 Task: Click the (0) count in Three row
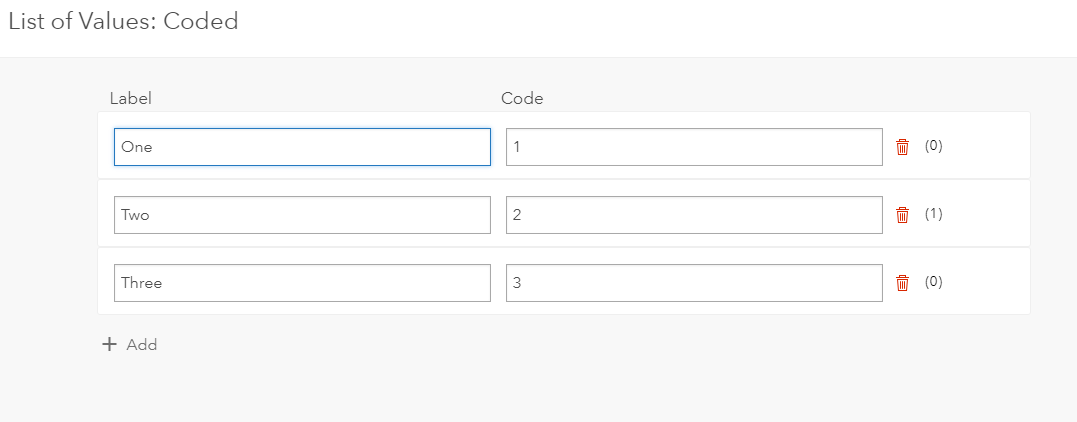933,282
